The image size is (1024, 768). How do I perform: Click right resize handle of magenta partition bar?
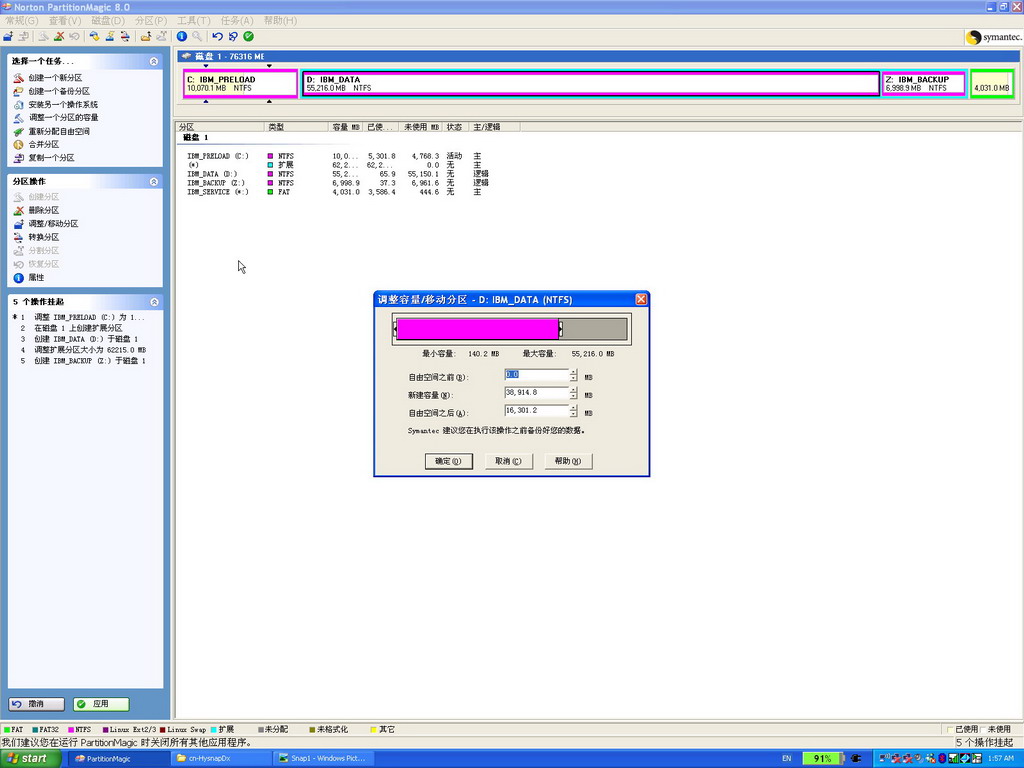pos(560,329)
